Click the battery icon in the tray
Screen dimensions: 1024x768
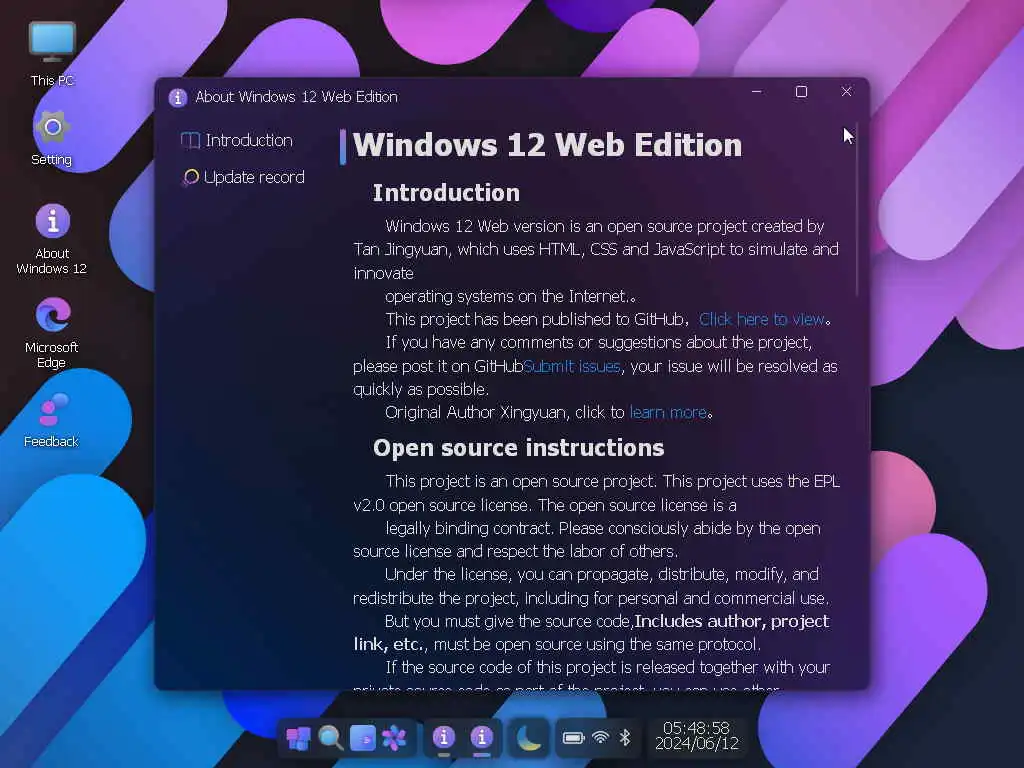[573, 738]
